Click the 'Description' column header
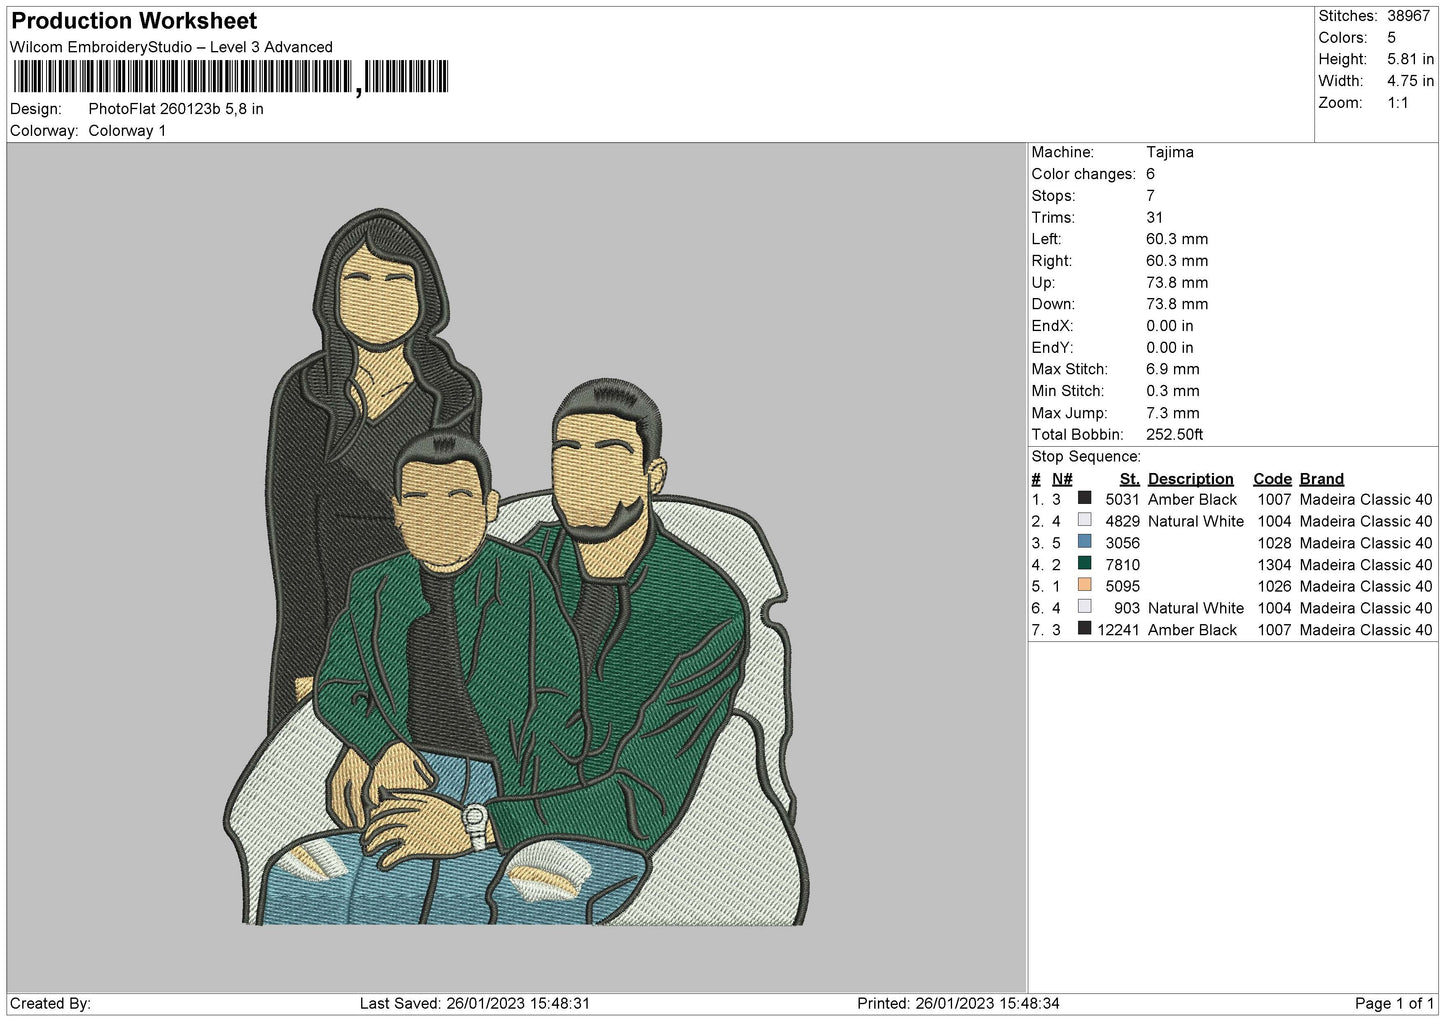This screenshot has height=1021, width=1445. click(1190, 479)
